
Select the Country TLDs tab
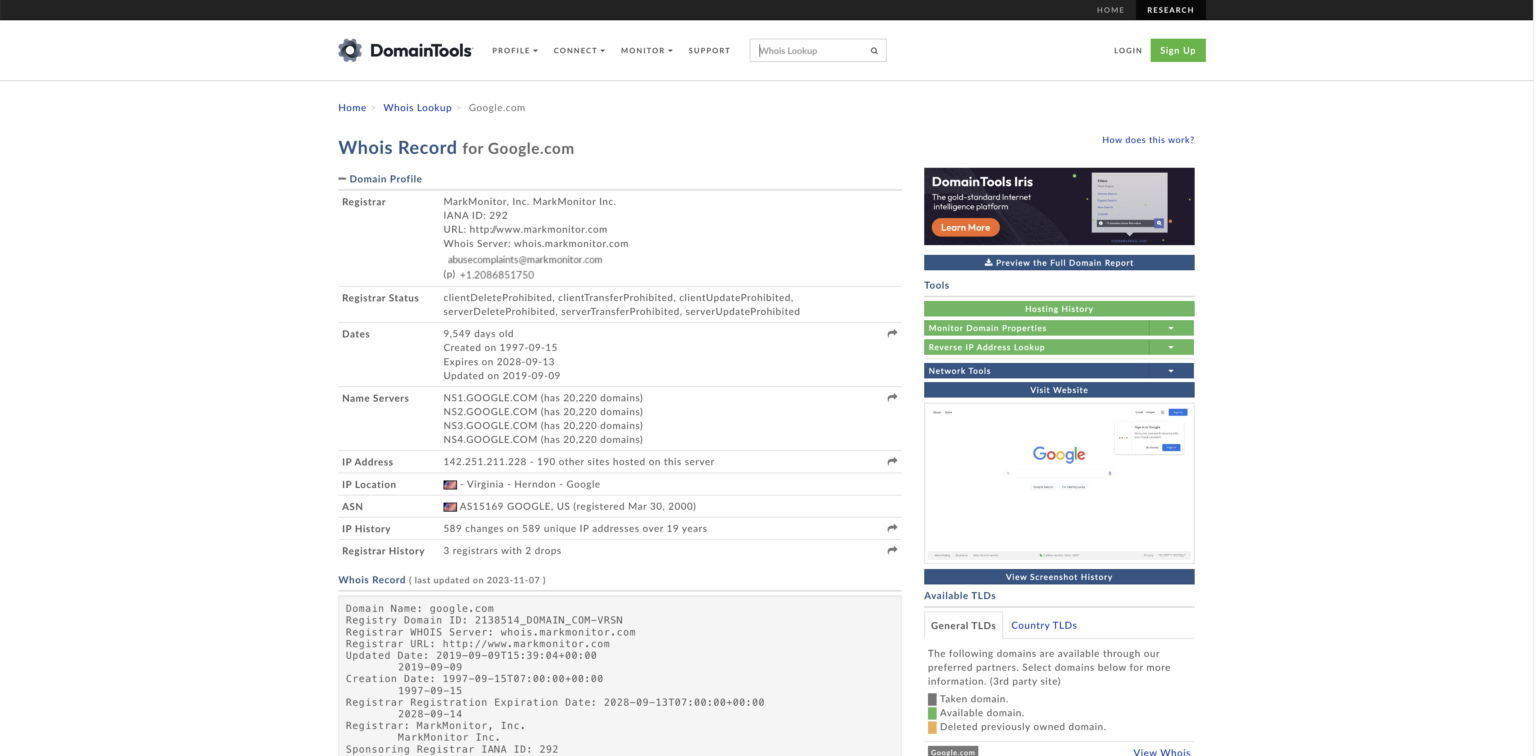coord(1044,626)
